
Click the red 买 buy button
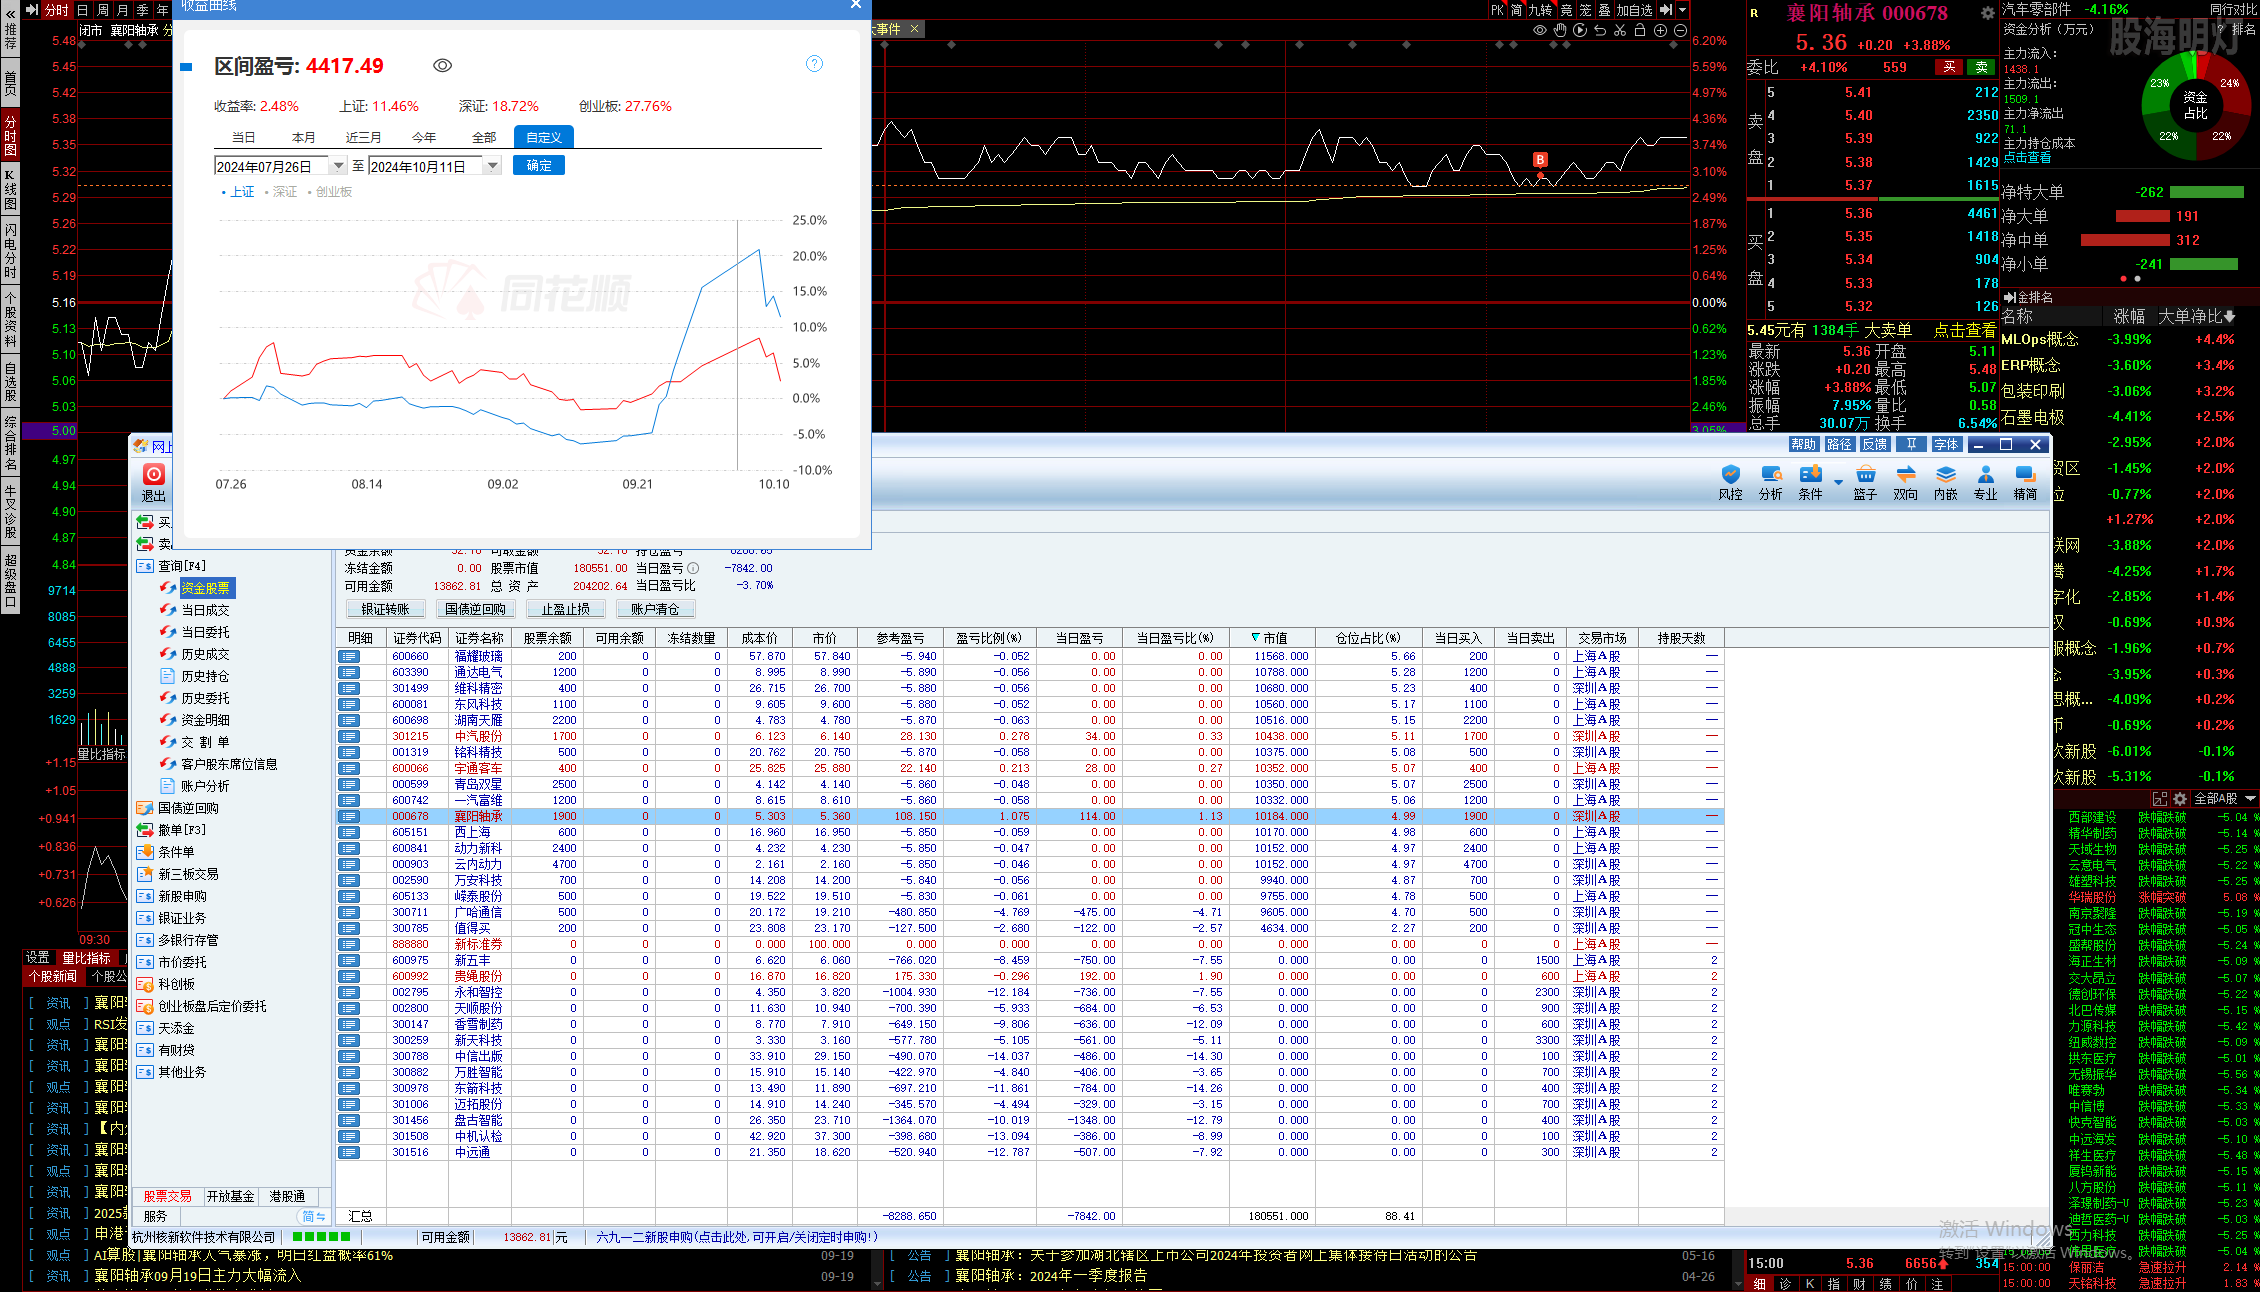coord(1949,67)
